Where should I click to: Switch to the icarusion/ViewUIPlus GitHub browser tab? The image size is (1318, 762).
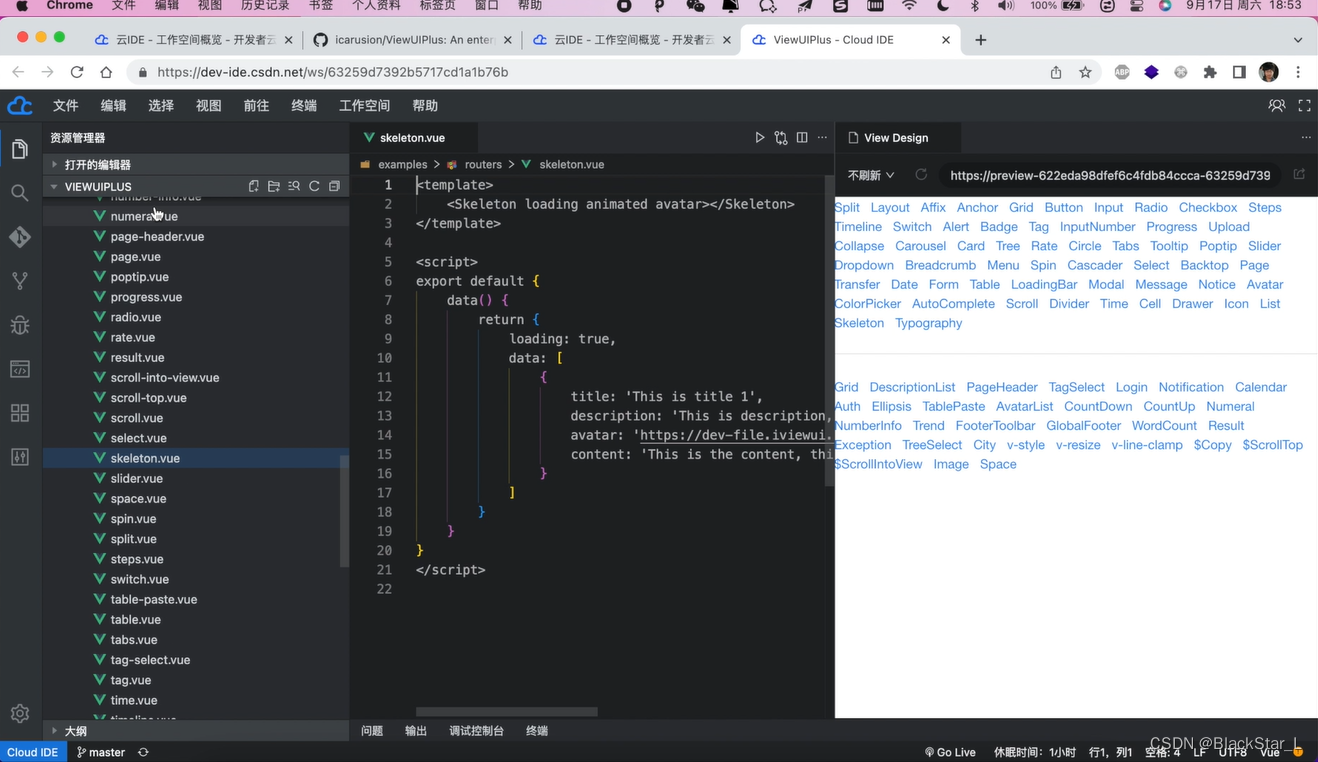pyautogui.click(x=412, y=40)
